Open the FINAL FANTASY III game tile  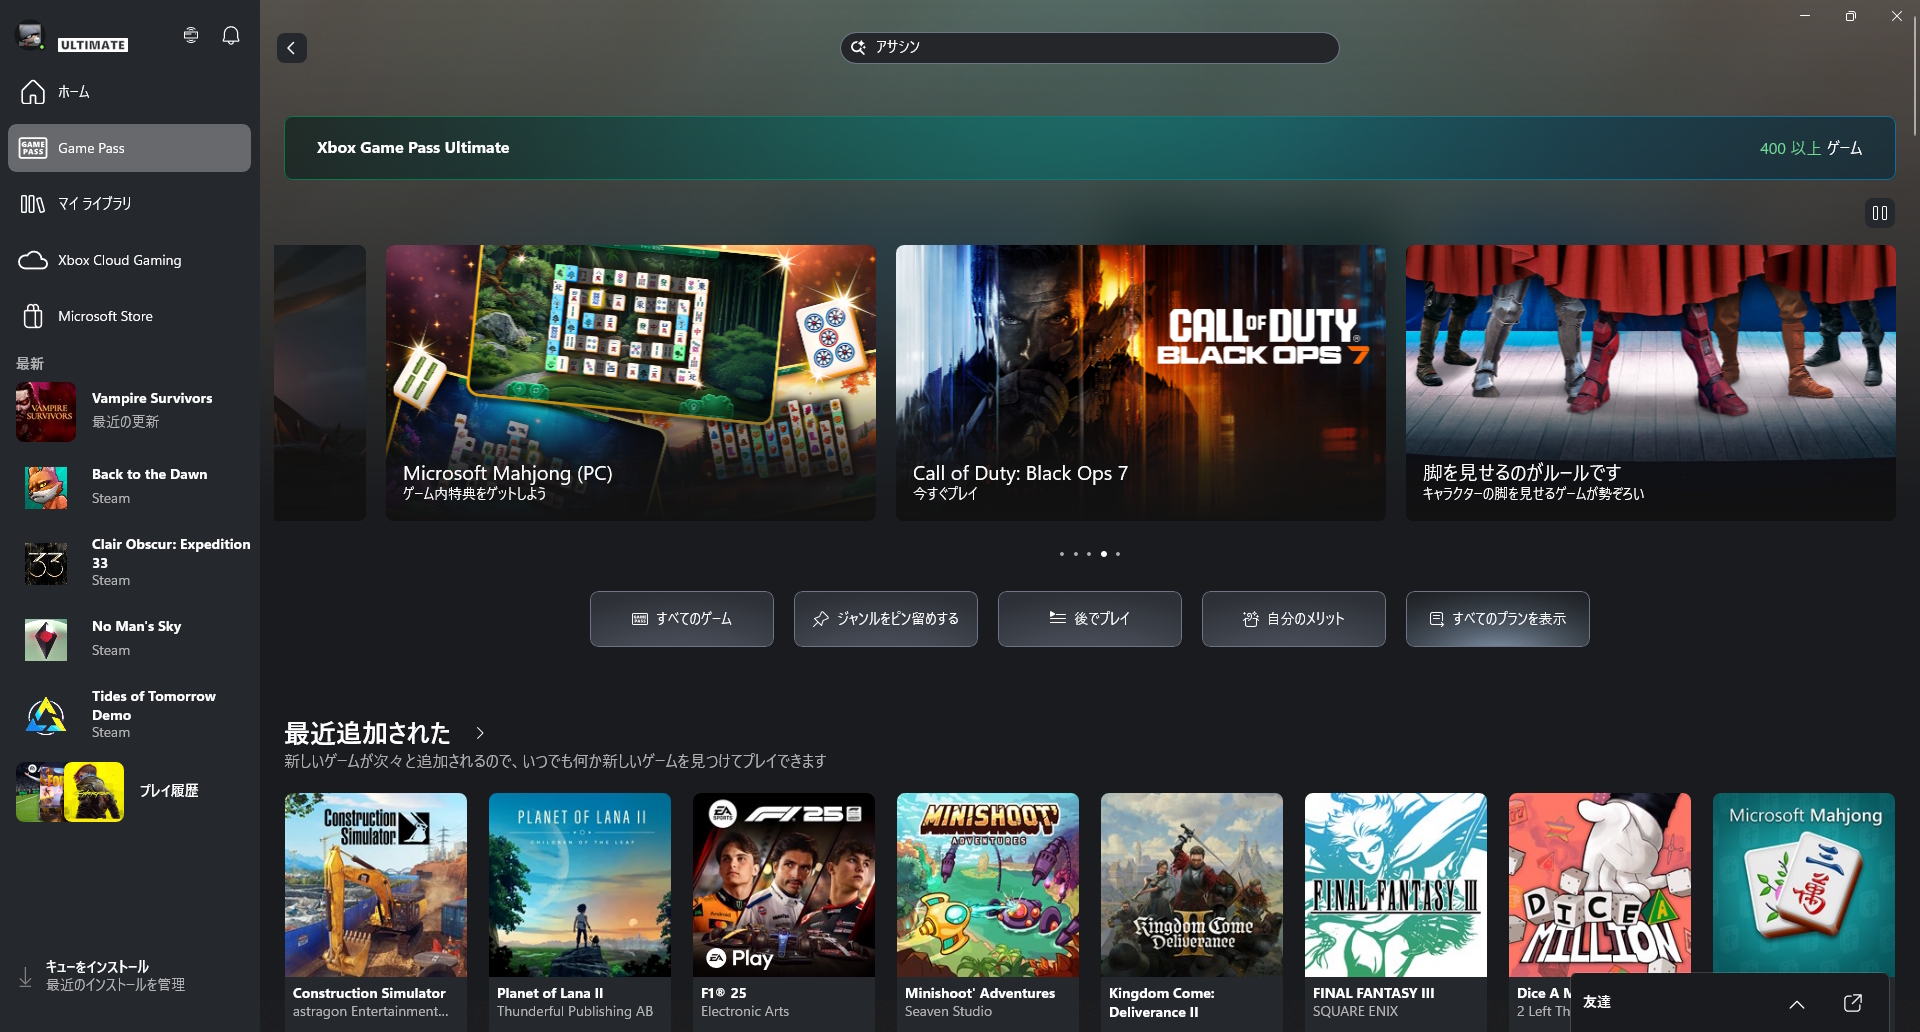[x=1396, y=911]
